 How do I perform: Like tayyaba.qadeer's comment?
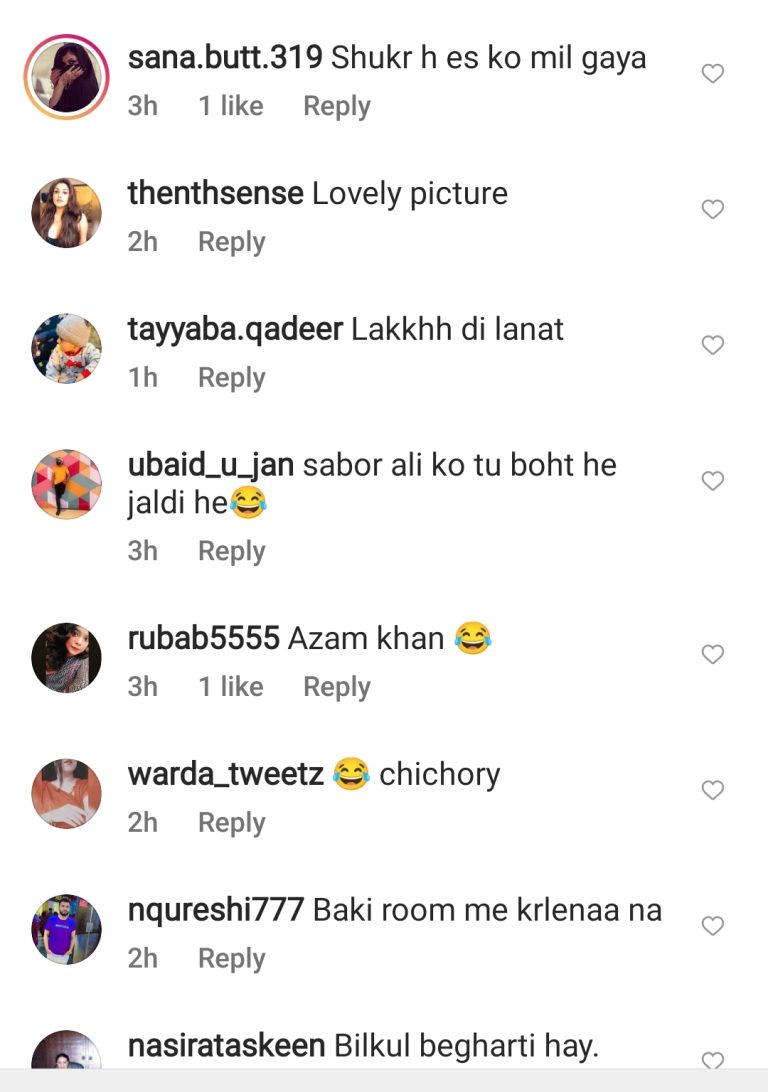[712, 345]
